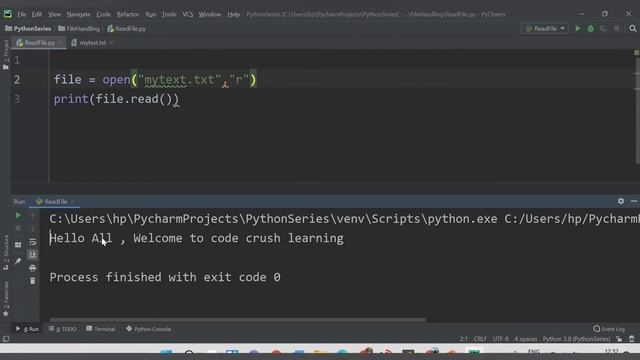Close the ReadFile.py editor tab
This screenshot has height=360, width=640.
coord(60,42)
